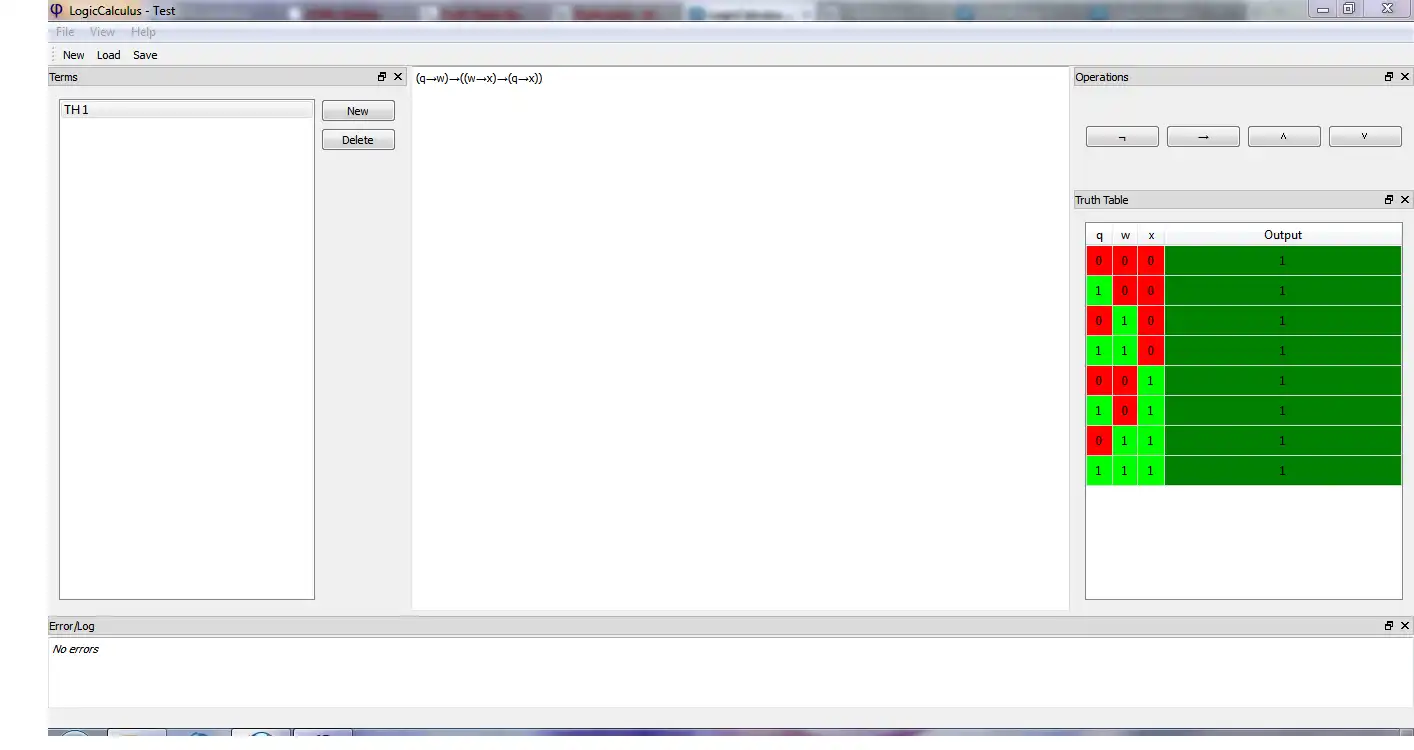This screenshot has height=750, width=1414.
Task: Close the Truth Table panel
Action: tap(1405, 200)
